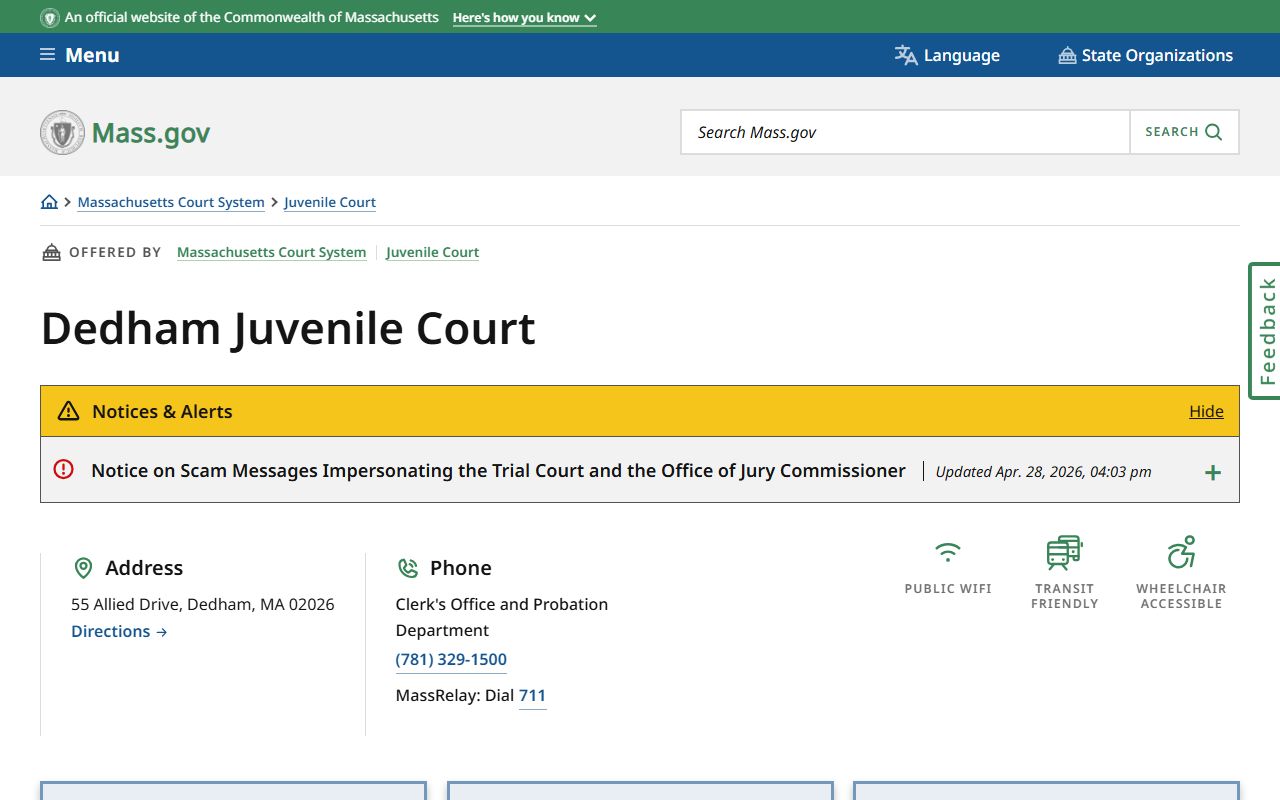Open the Language menu
The width and height of the screenshot is (1280, 800).
click(947, 55)
